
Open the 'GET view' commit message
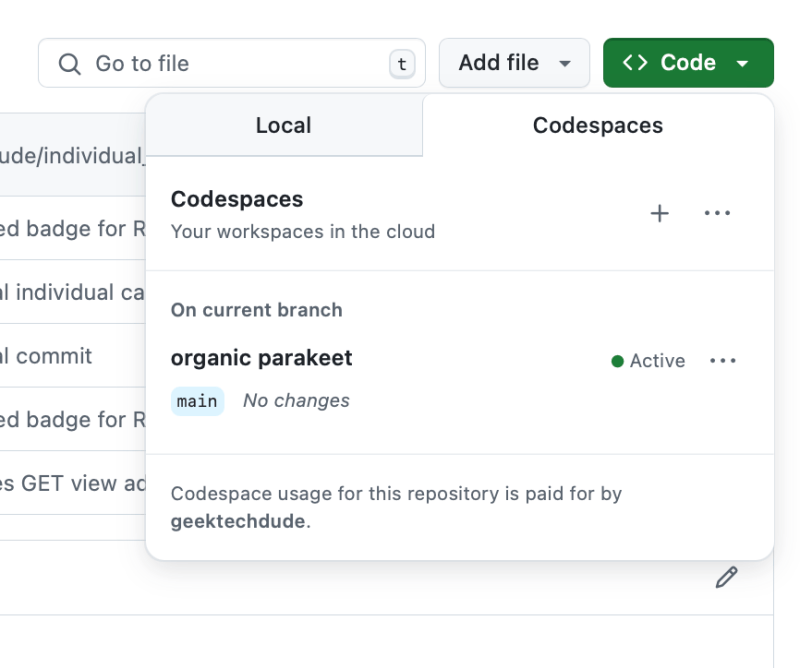[x=72, y=483]
